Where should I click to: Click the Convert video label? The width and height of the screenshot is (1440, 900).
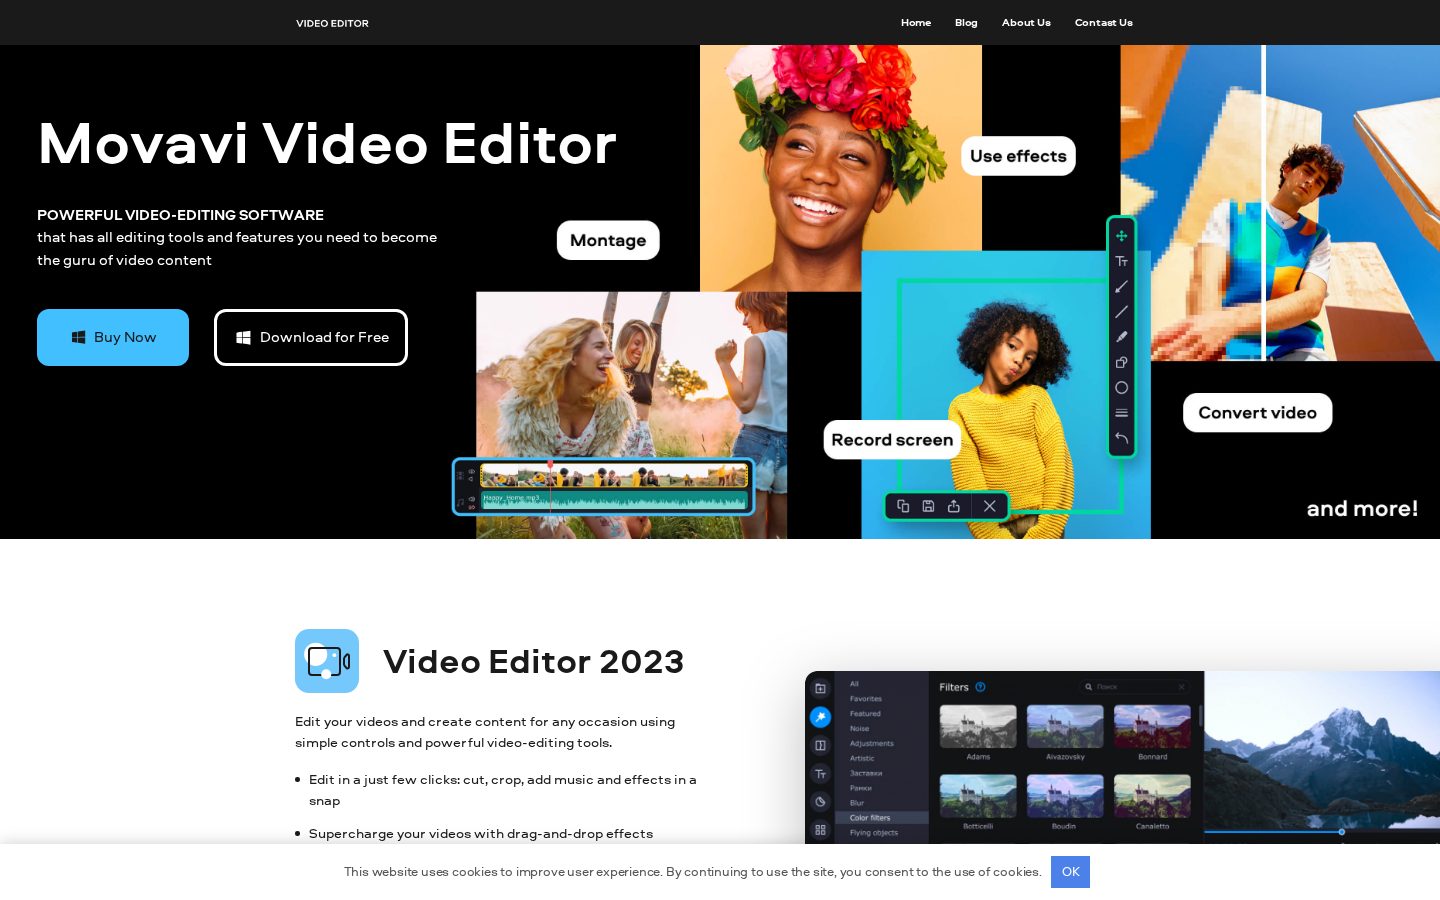[x=1258, y=413]
